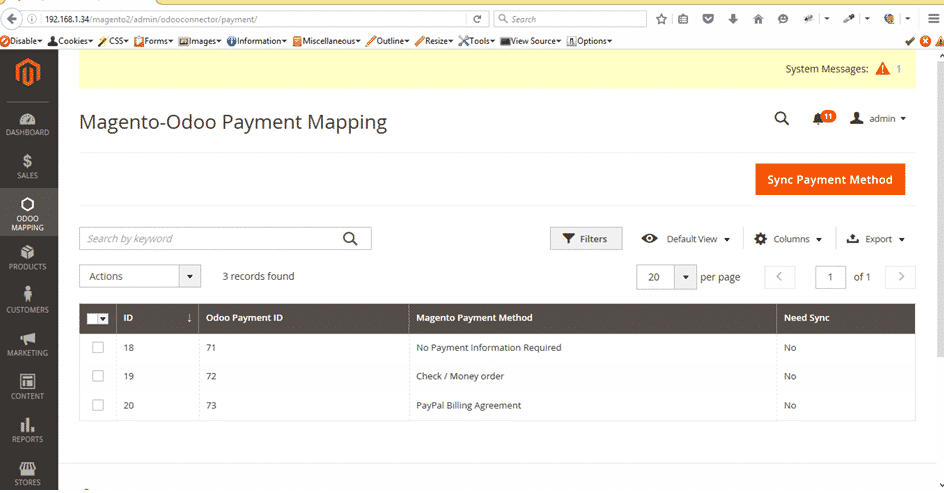This screenshot has height=493, width=944.
Task: Select the checkbox for row ID 19
Action: tap(98, 376)
